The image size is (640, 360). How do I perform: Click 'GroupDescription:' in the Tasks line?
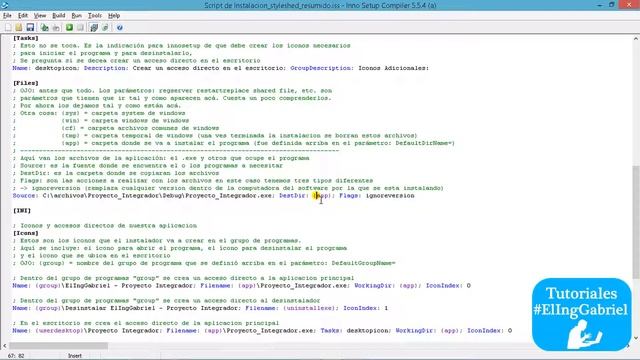click(321, 68)
